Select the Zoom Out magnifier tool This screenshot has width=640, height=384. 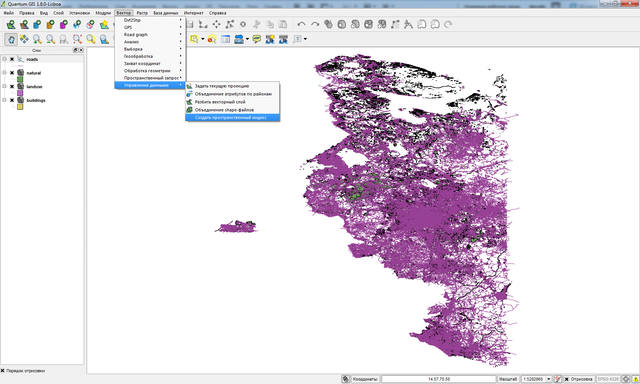[x=50, y=39]
